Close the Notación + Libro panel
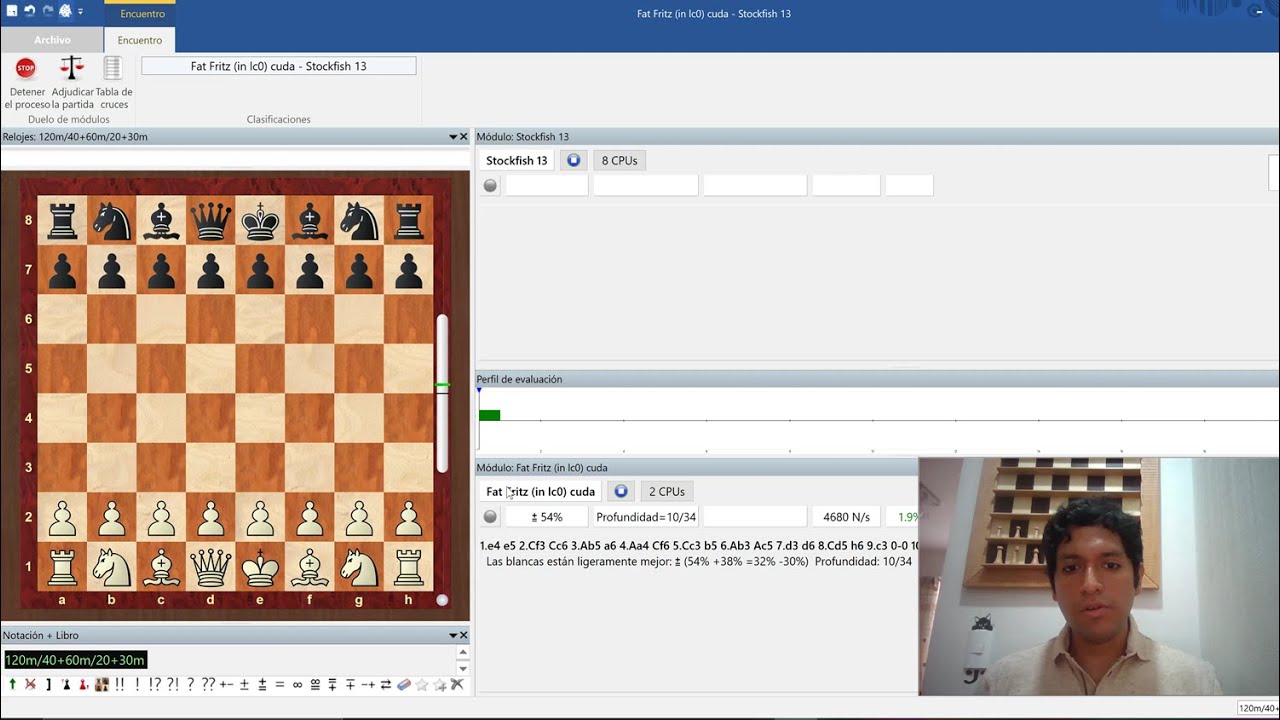1280x720 pixels. click(x=463, y=635)
